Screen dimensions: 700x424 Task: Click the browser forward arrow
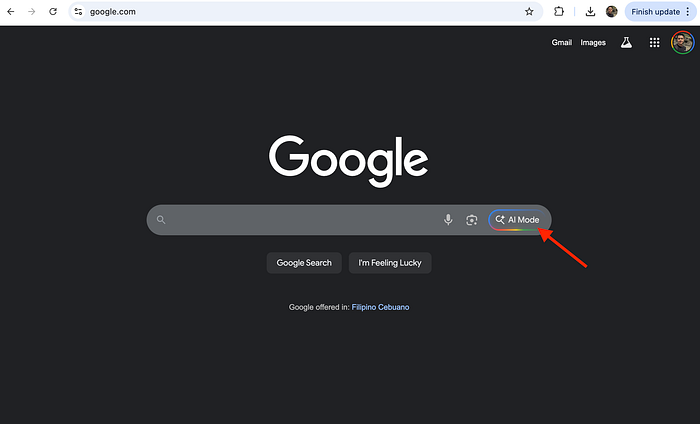coord(32,12)
